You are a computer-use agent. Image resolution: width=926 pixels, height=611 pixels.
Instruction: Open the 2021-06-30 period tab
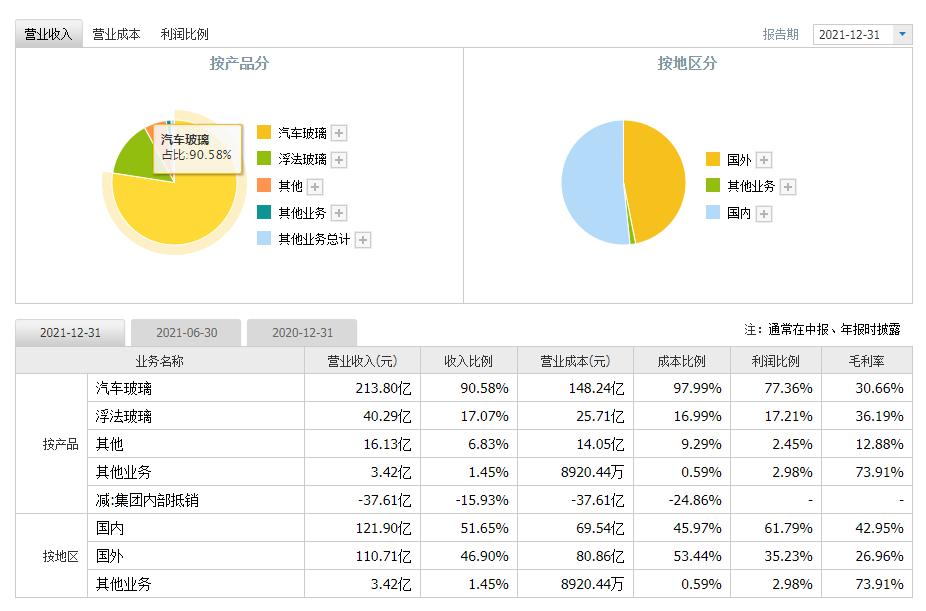tap(186, 333)
